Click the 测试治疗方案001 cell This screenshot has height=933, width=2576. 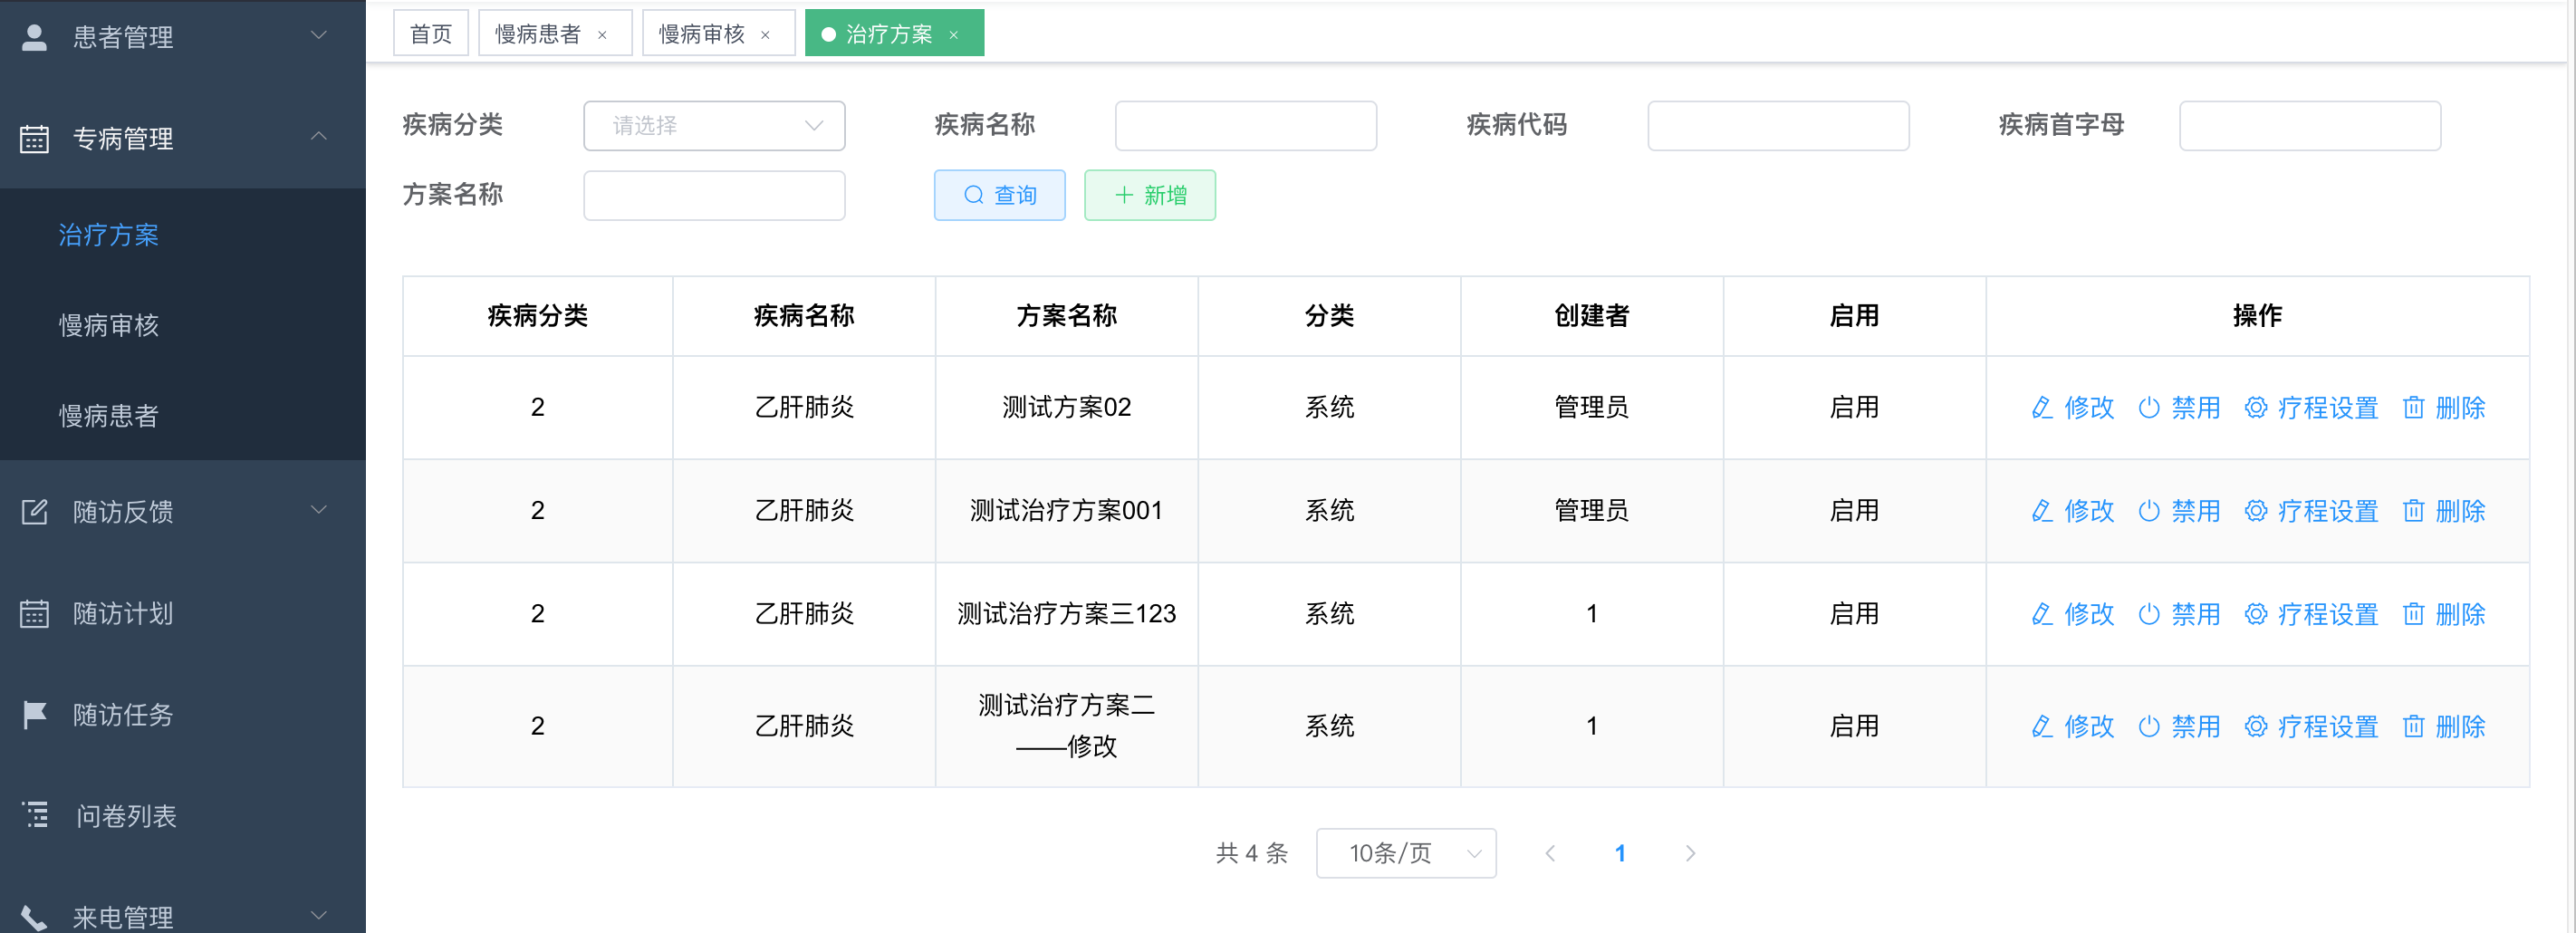pyautogui.click(x=1067, y=511)
